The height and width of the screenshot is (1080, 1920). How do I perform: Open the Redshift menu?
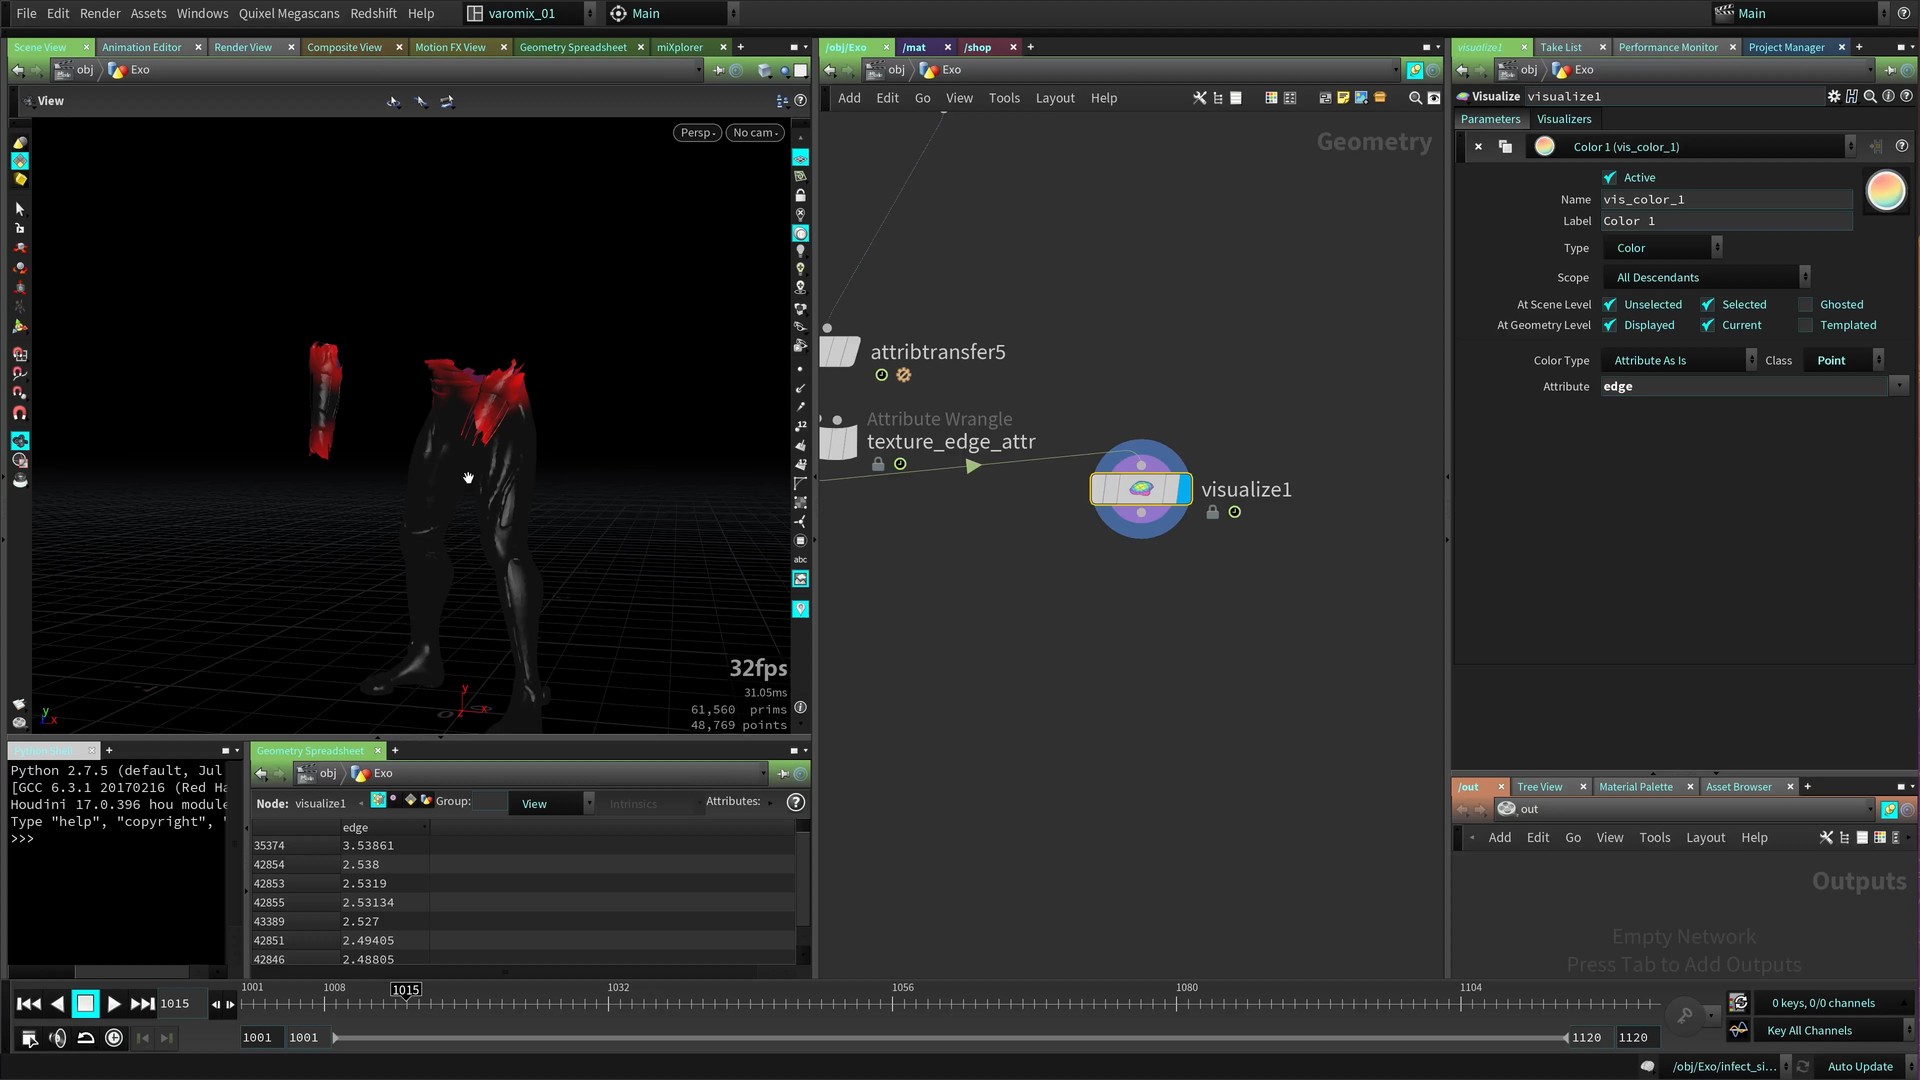point(373,13)
